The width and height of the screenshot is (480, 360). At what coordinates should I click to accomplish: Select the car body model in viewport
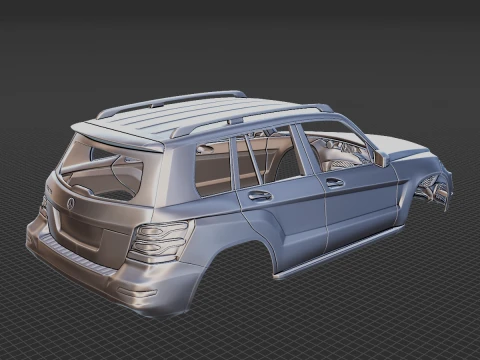click(239, 203)
